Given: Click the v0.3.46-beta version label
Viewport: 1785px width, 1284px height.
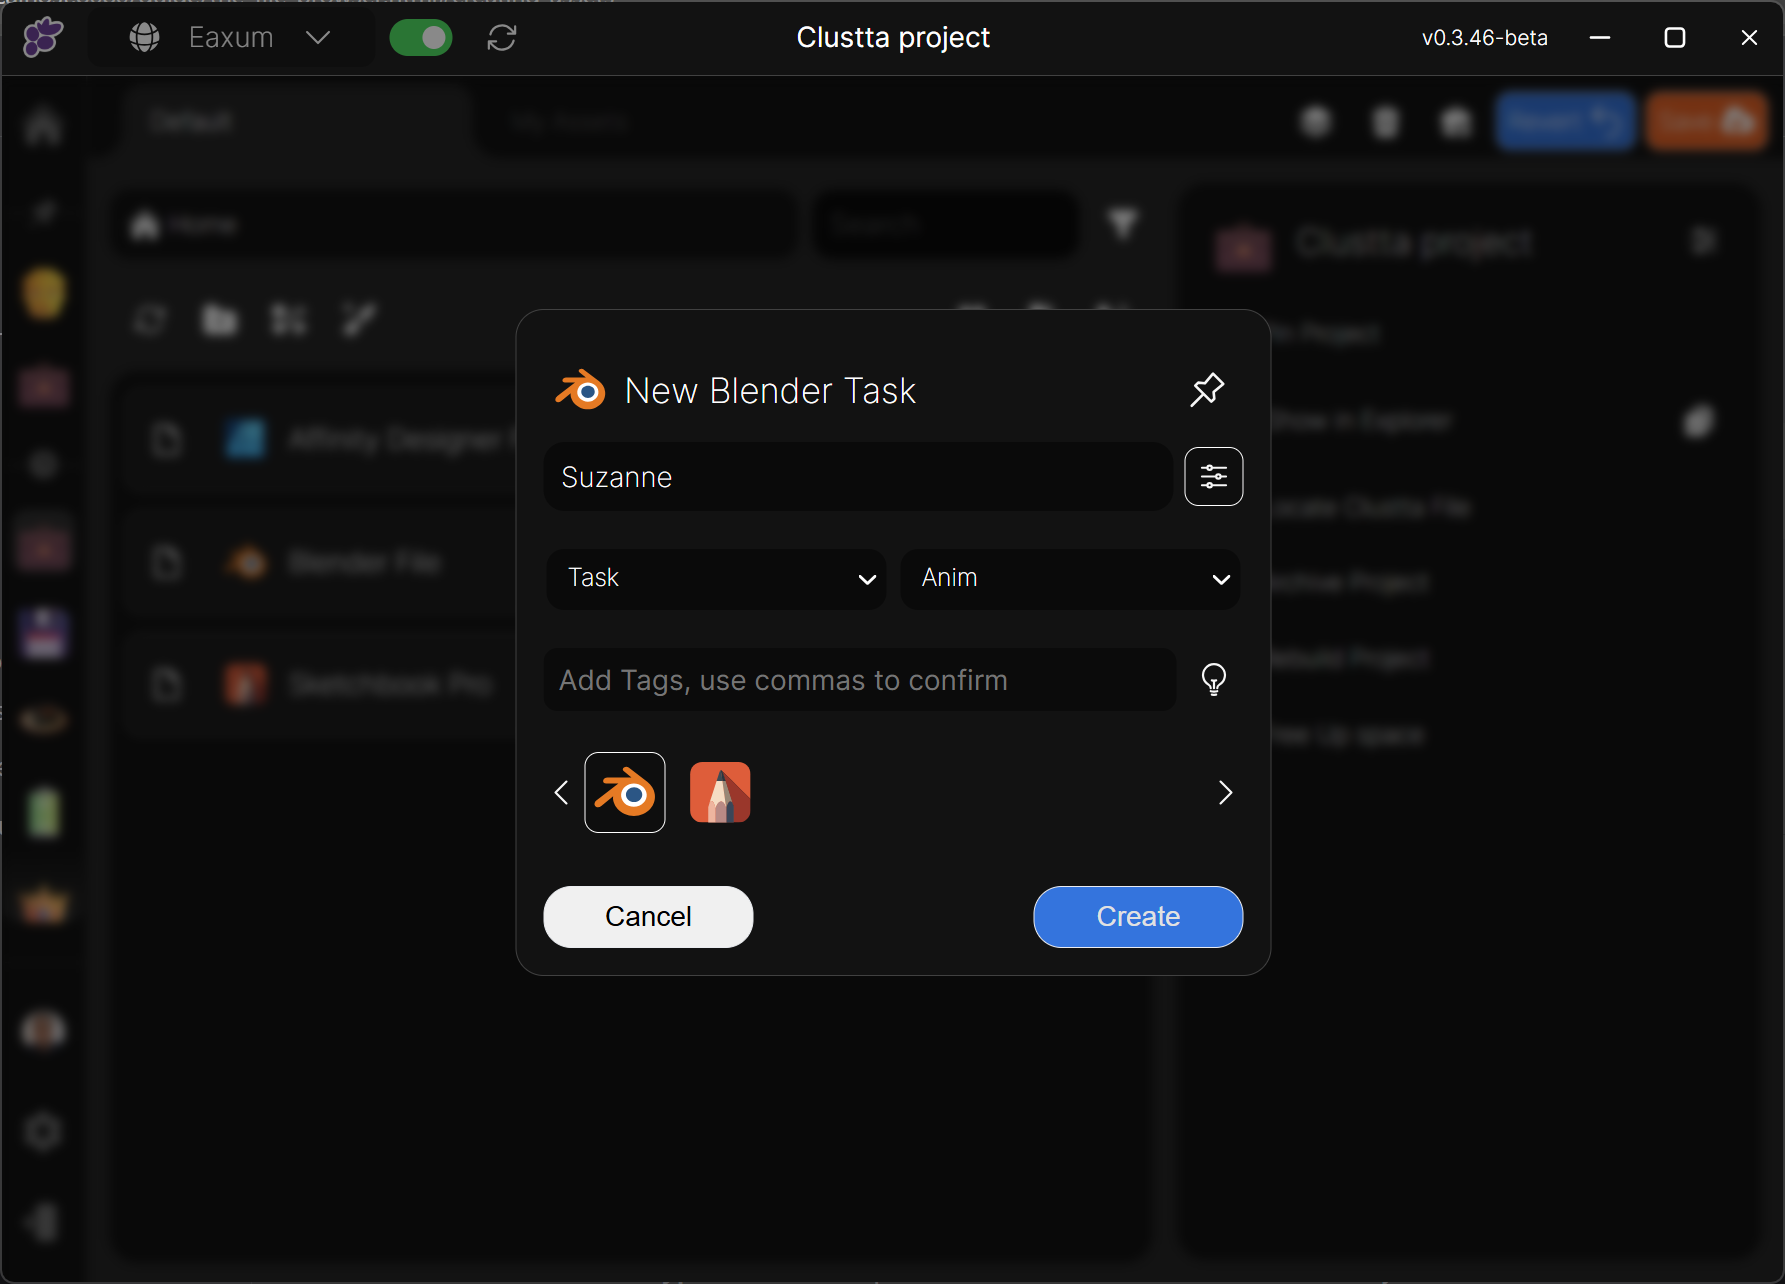Looking at the screenshot, I should click(1485, 38).
